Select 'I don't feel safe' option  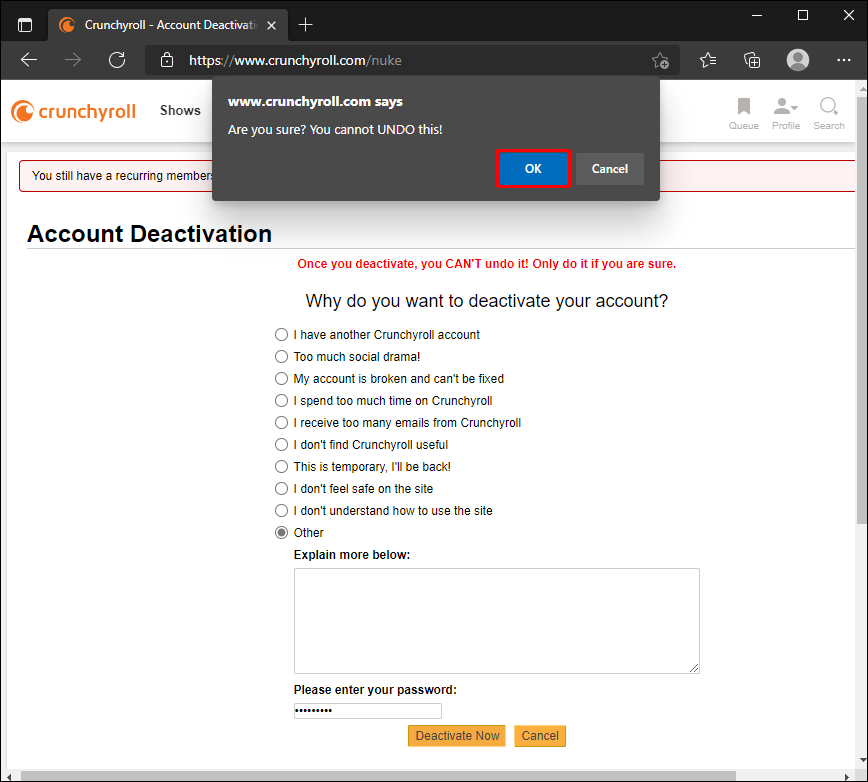click(x=281, y=489)
